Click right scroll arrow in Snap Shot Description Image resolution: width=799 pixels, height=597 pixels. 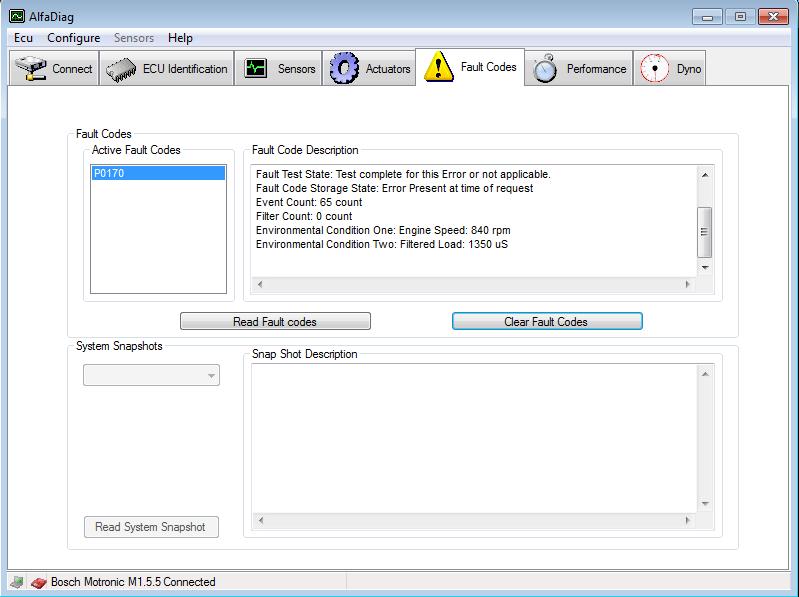(x=688, y=520)
